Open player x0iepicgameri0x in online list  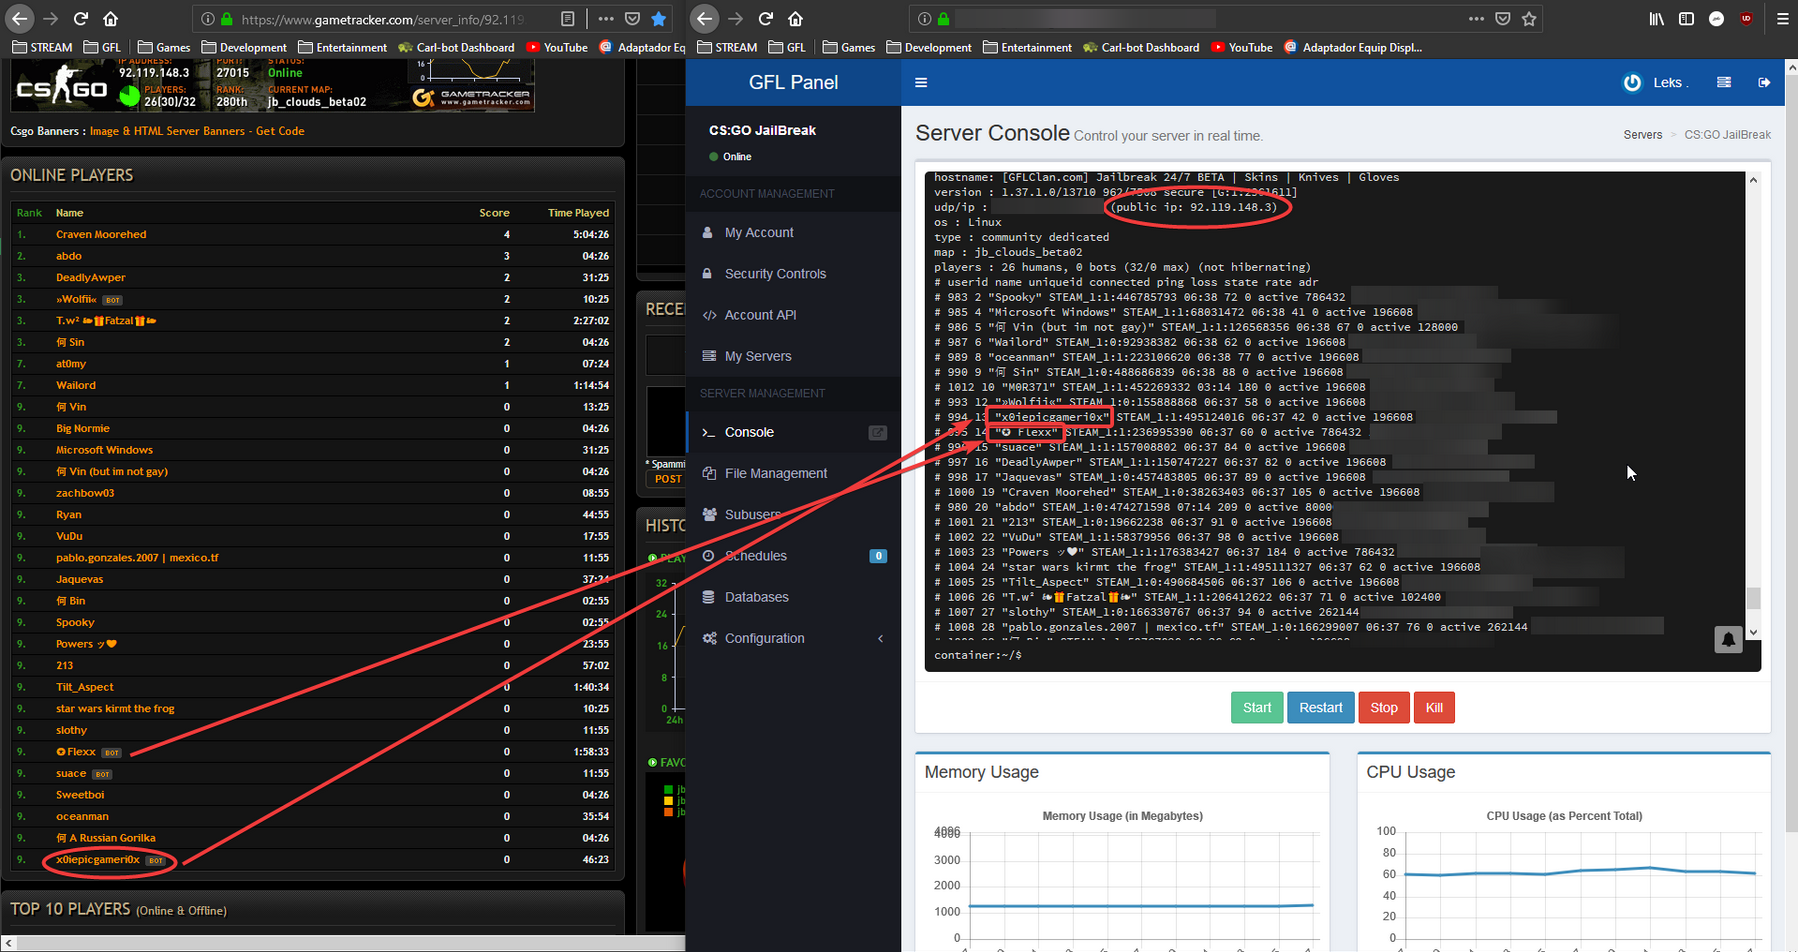98,859
